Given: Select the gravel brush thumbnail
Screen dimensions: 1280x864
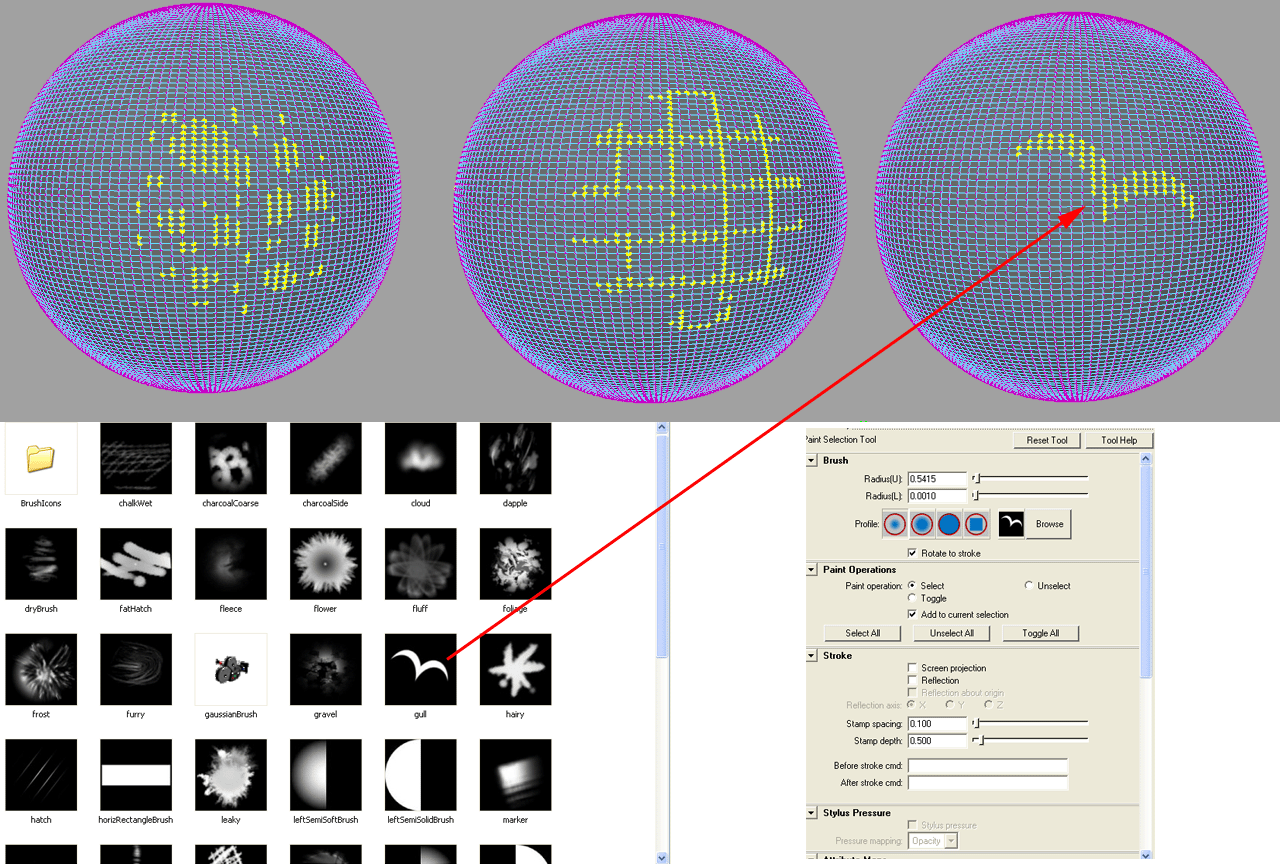Looking at the screenshot, I should [326, 669].
